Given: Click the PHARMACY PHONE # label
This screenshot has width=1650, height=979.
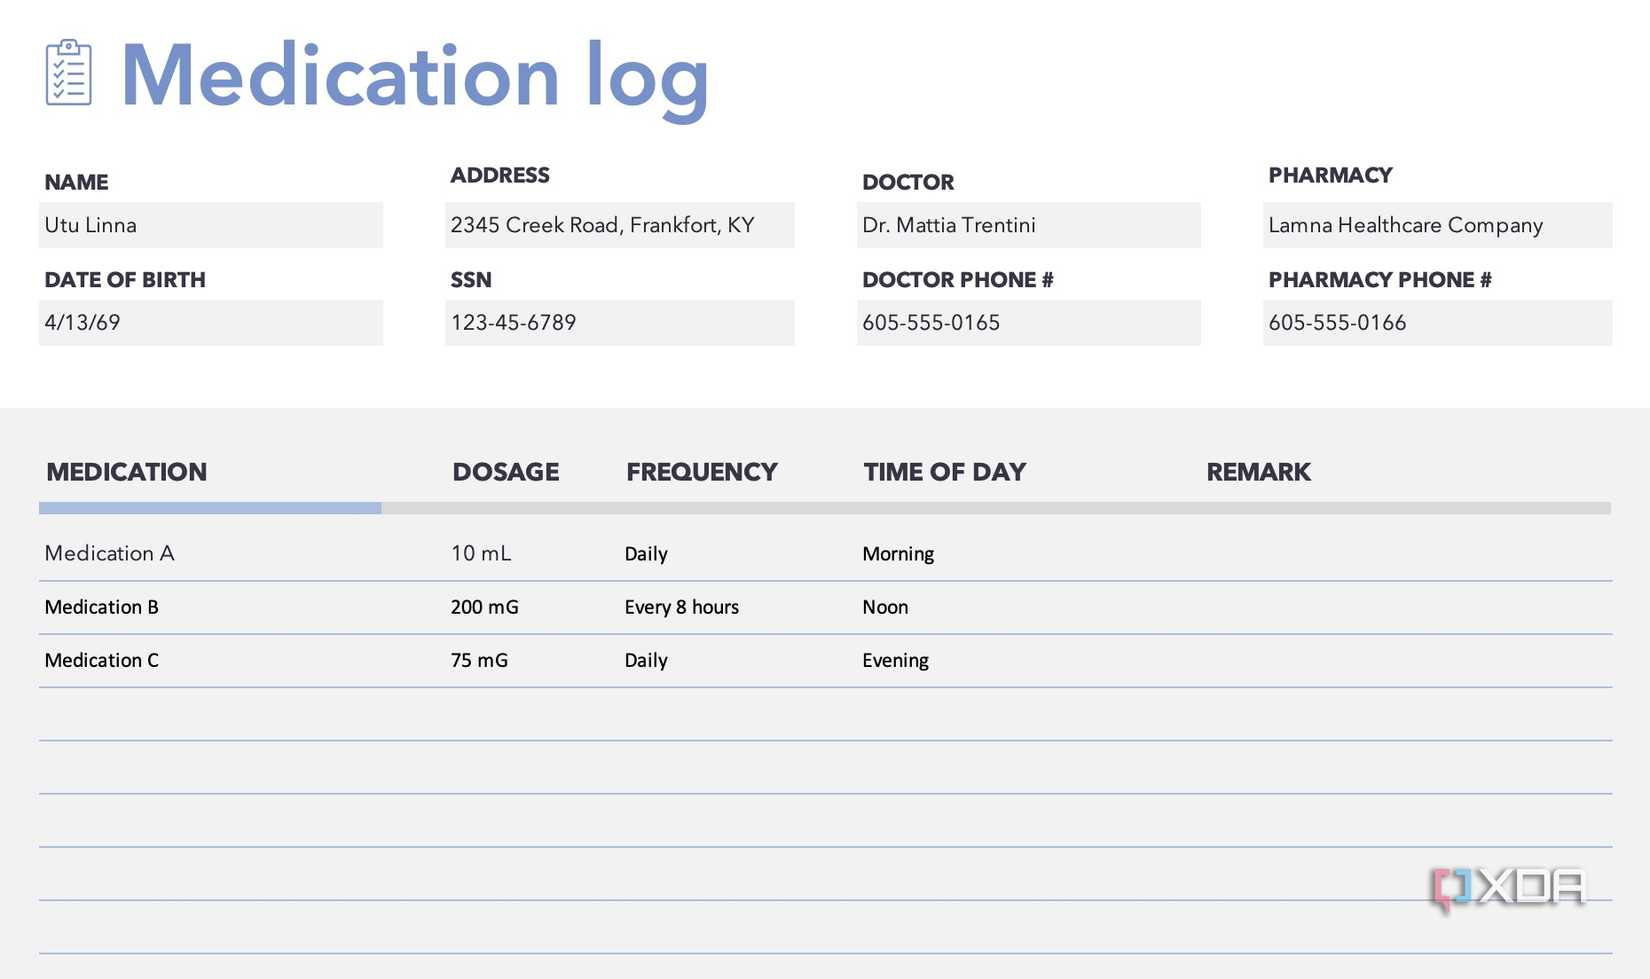Looking at the screenshot, I should [x=1380, y=280].
